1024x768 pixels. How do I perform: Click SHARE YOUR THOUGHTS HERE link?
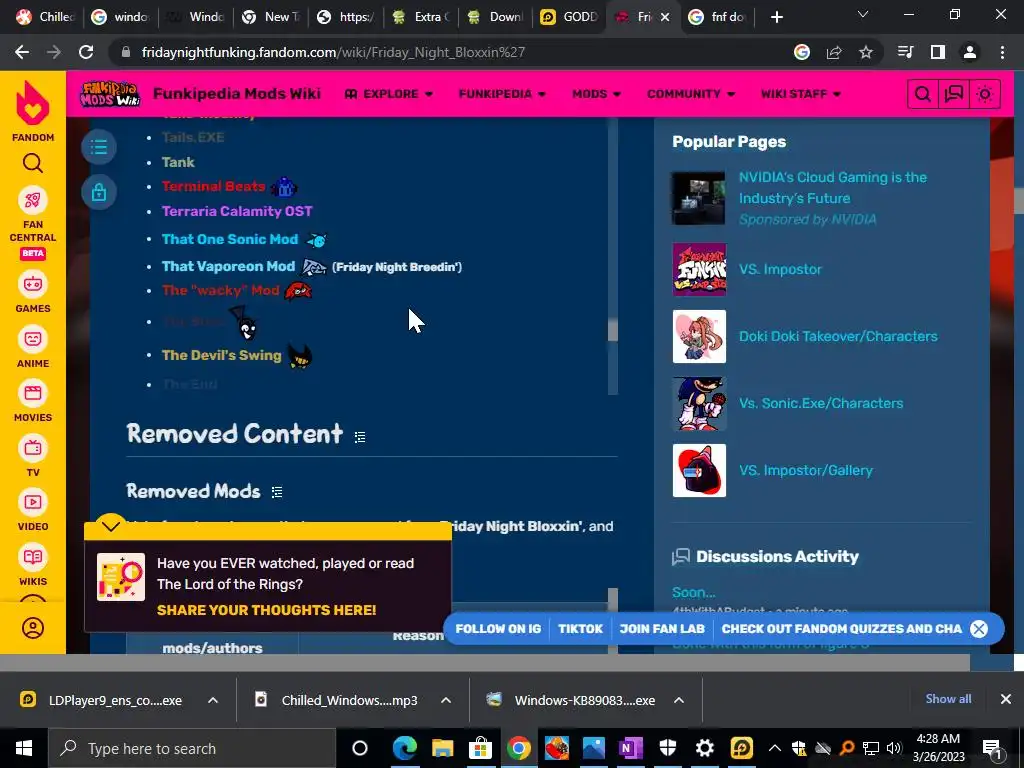coord(266,610)
